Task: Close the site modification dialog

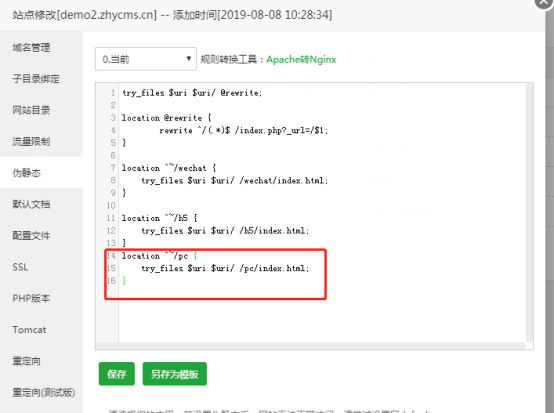Action: 544,3
